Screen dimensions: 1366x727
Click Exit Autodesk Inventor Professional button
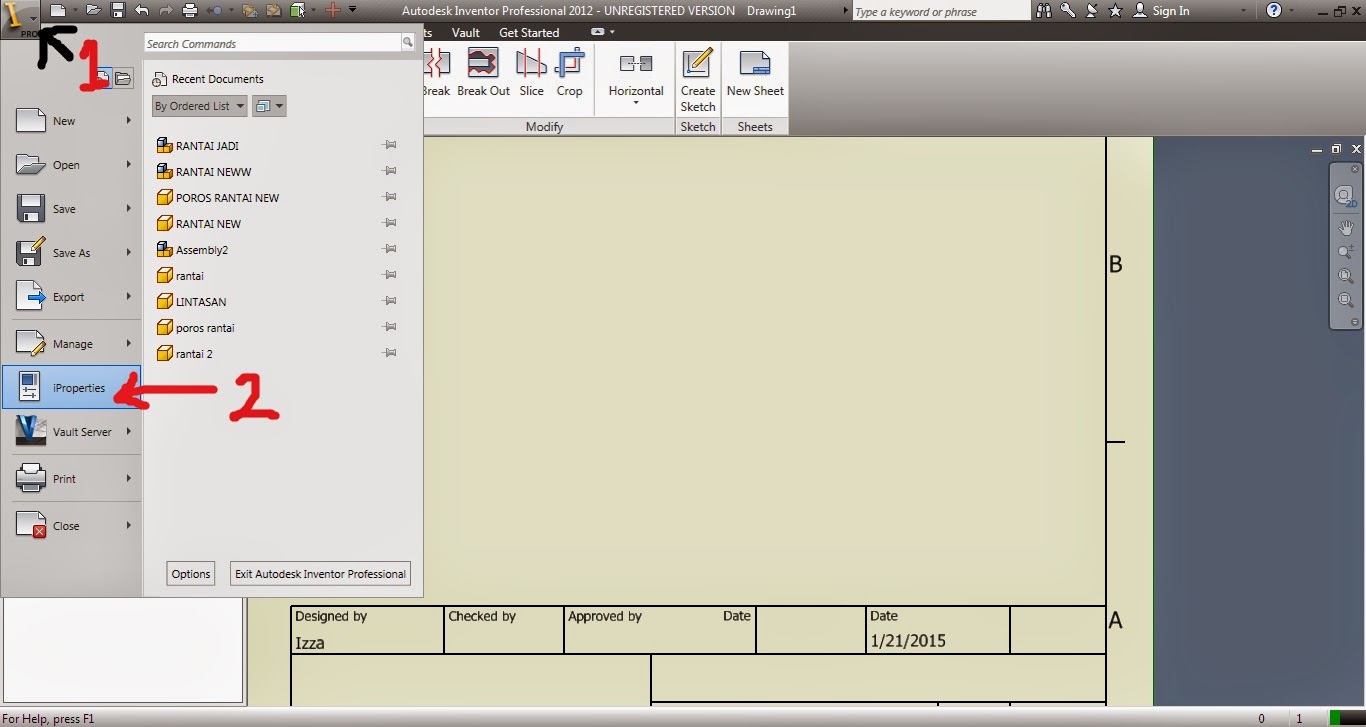tap(320, 574)
